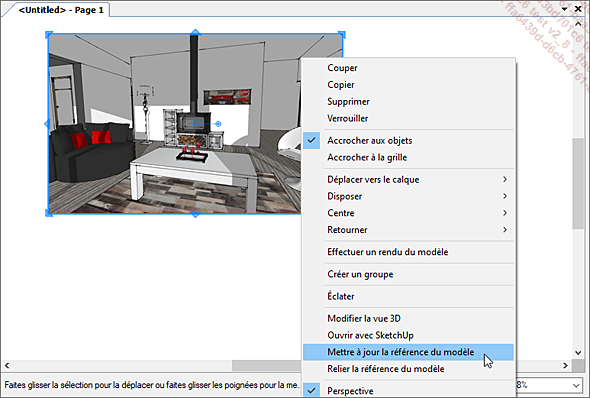Click Supprimer menu entry

(408, 102)
